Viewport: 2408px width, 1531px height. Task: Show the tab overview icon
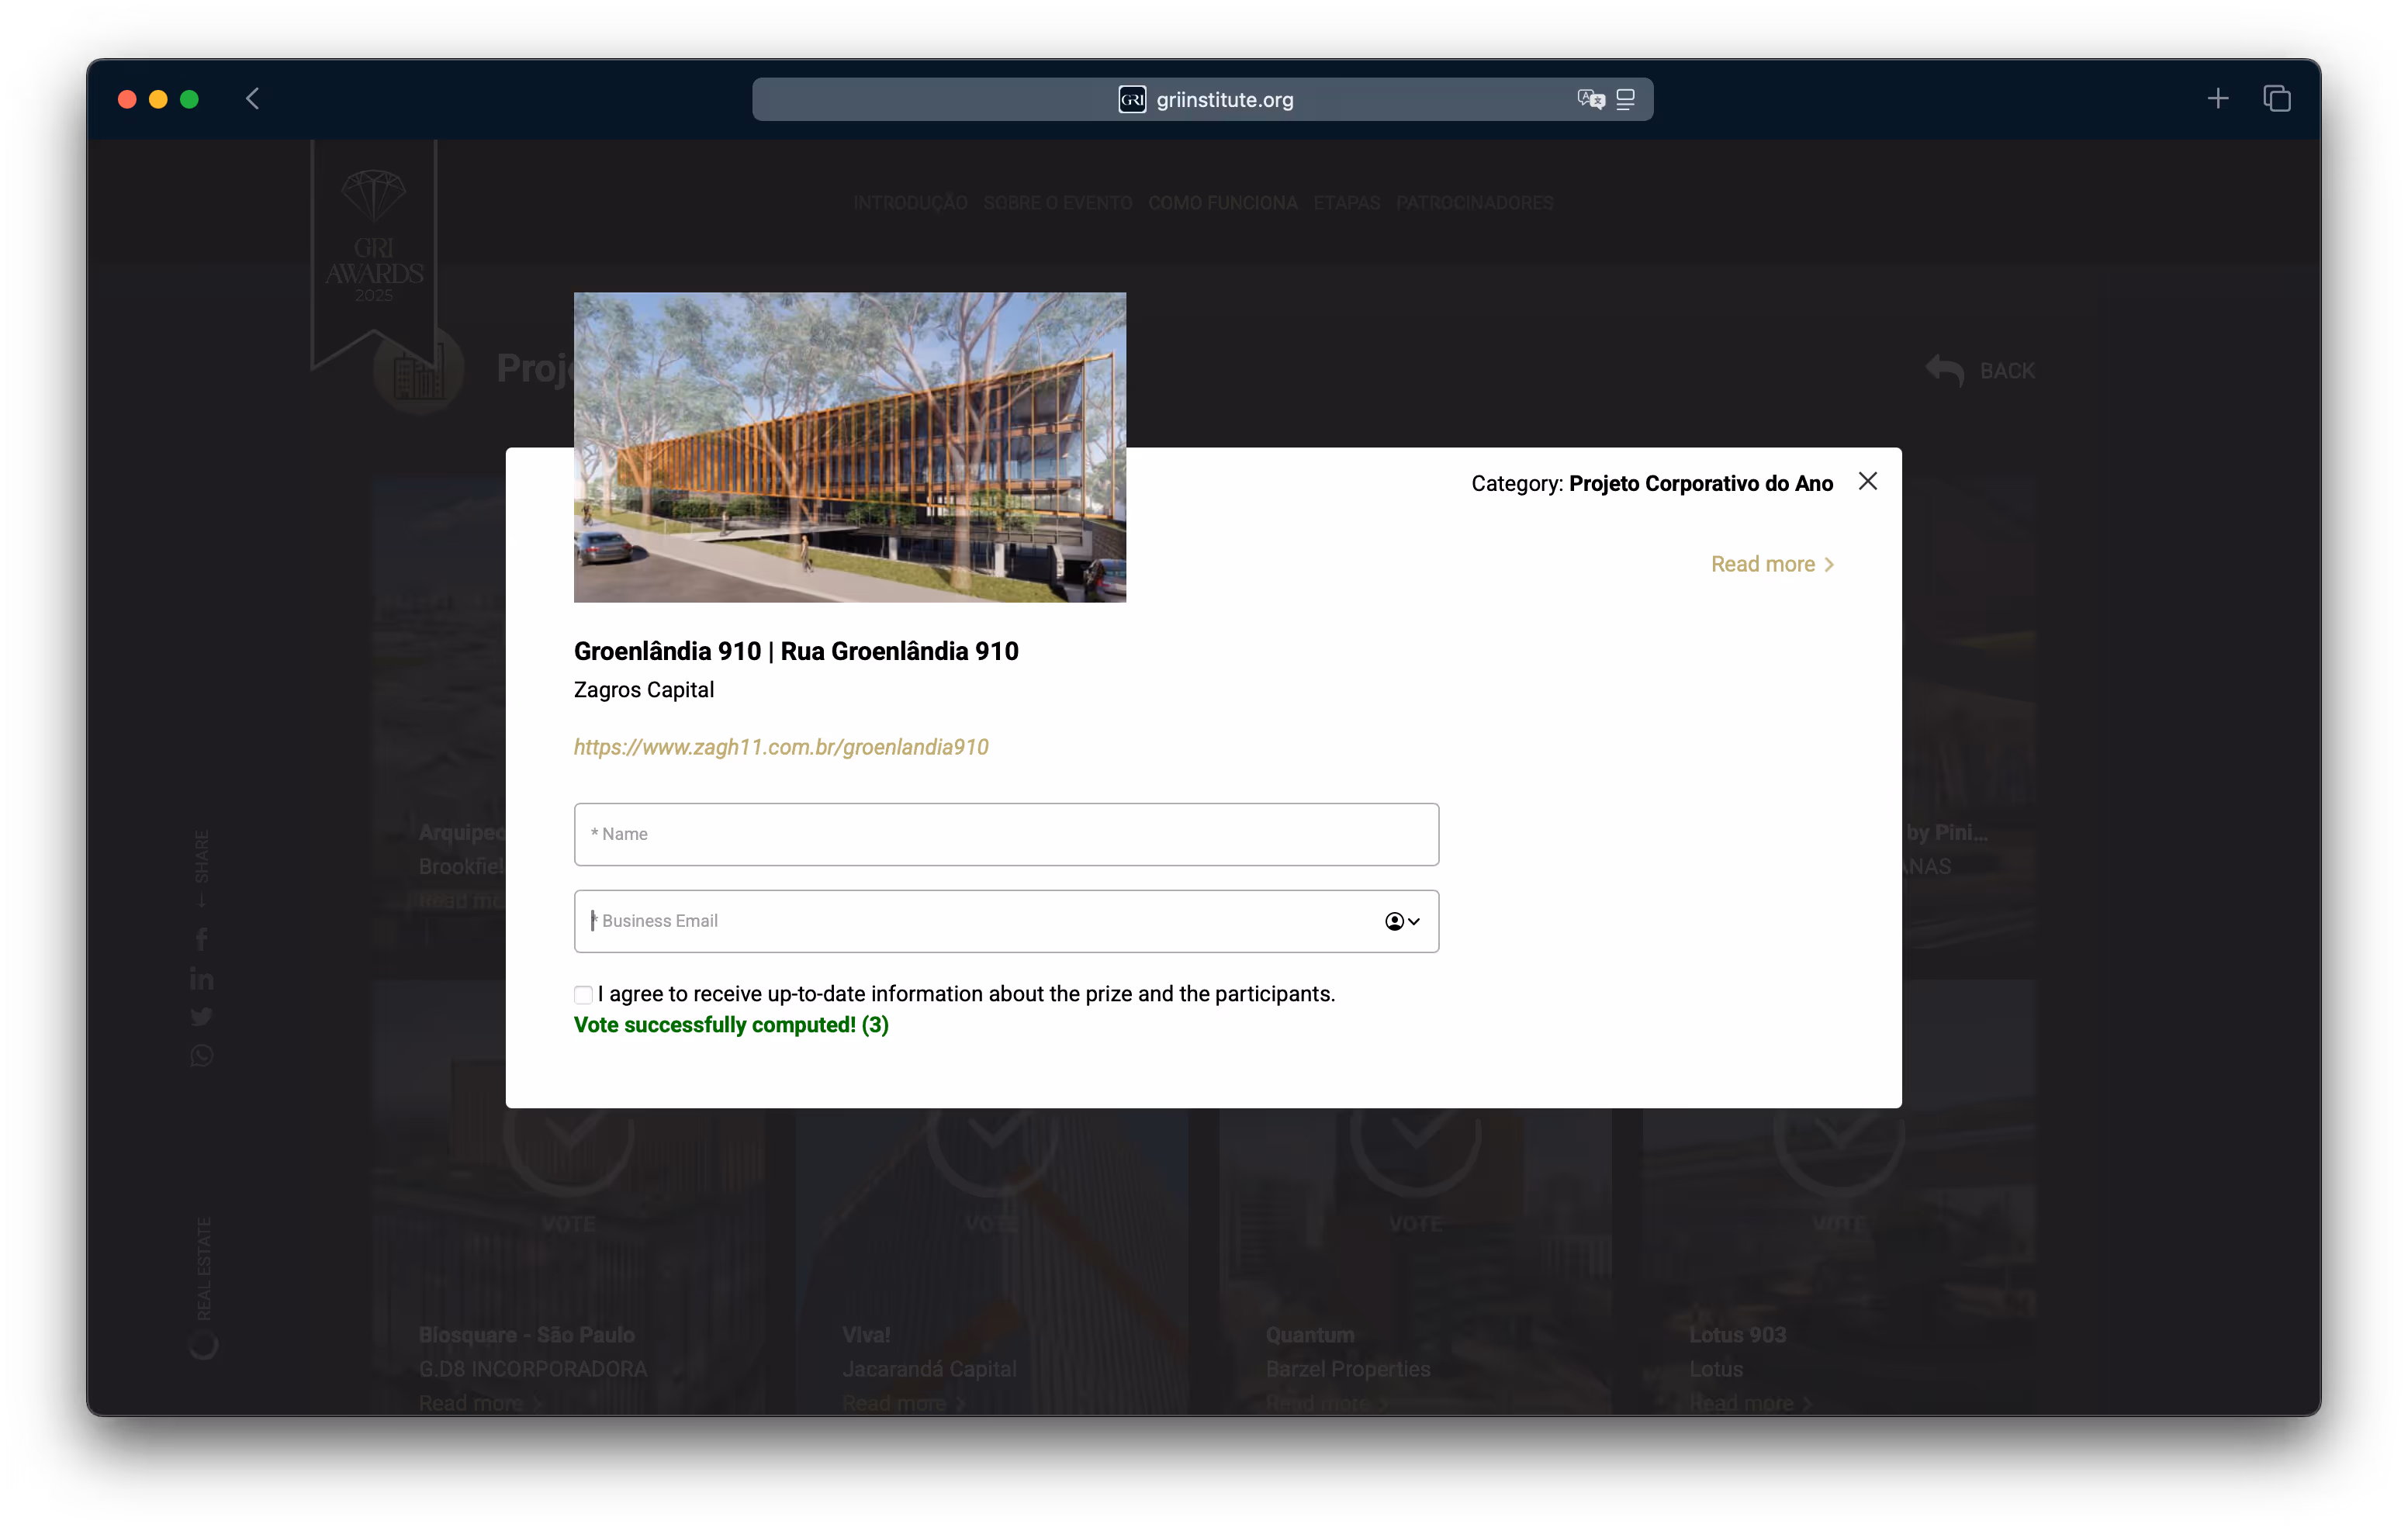[x=2276, y=99]
